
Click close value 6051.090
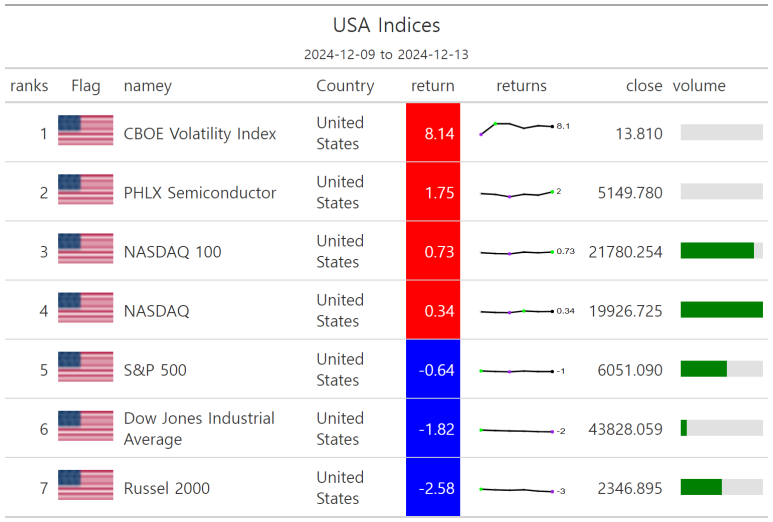tap(630, 370)
